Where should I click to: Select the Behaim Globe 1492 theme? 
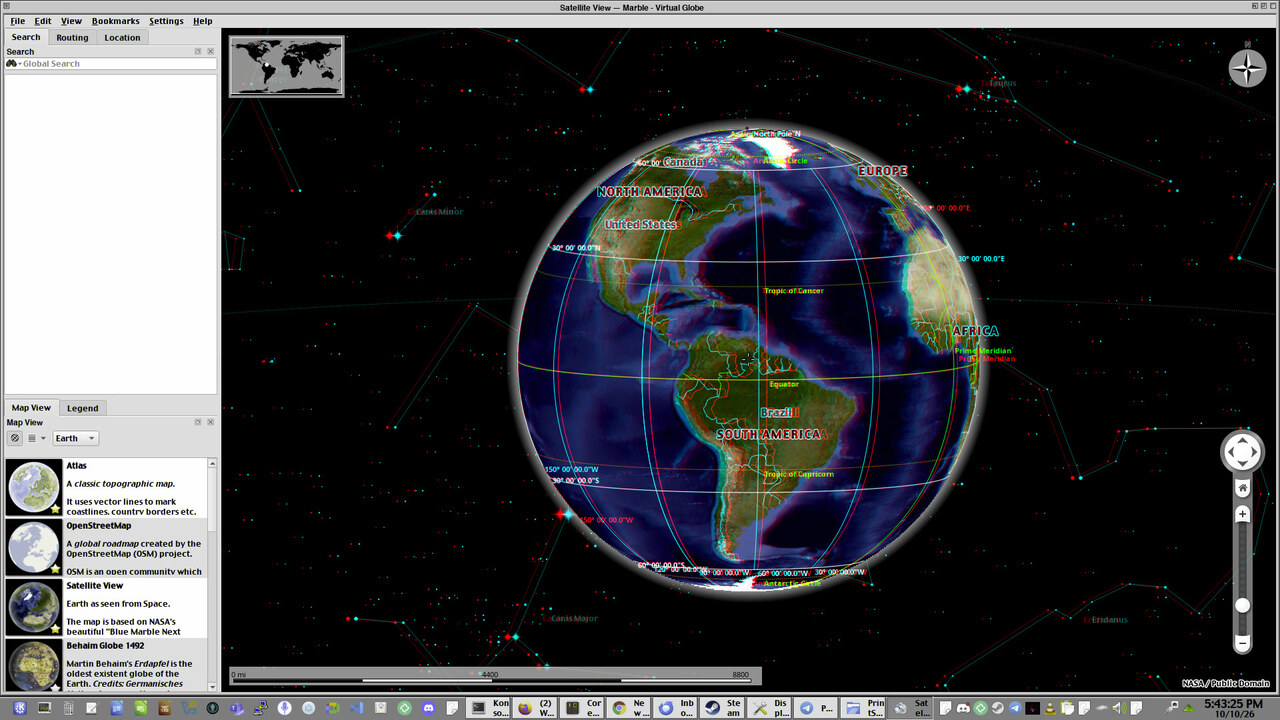coord(105,664)
